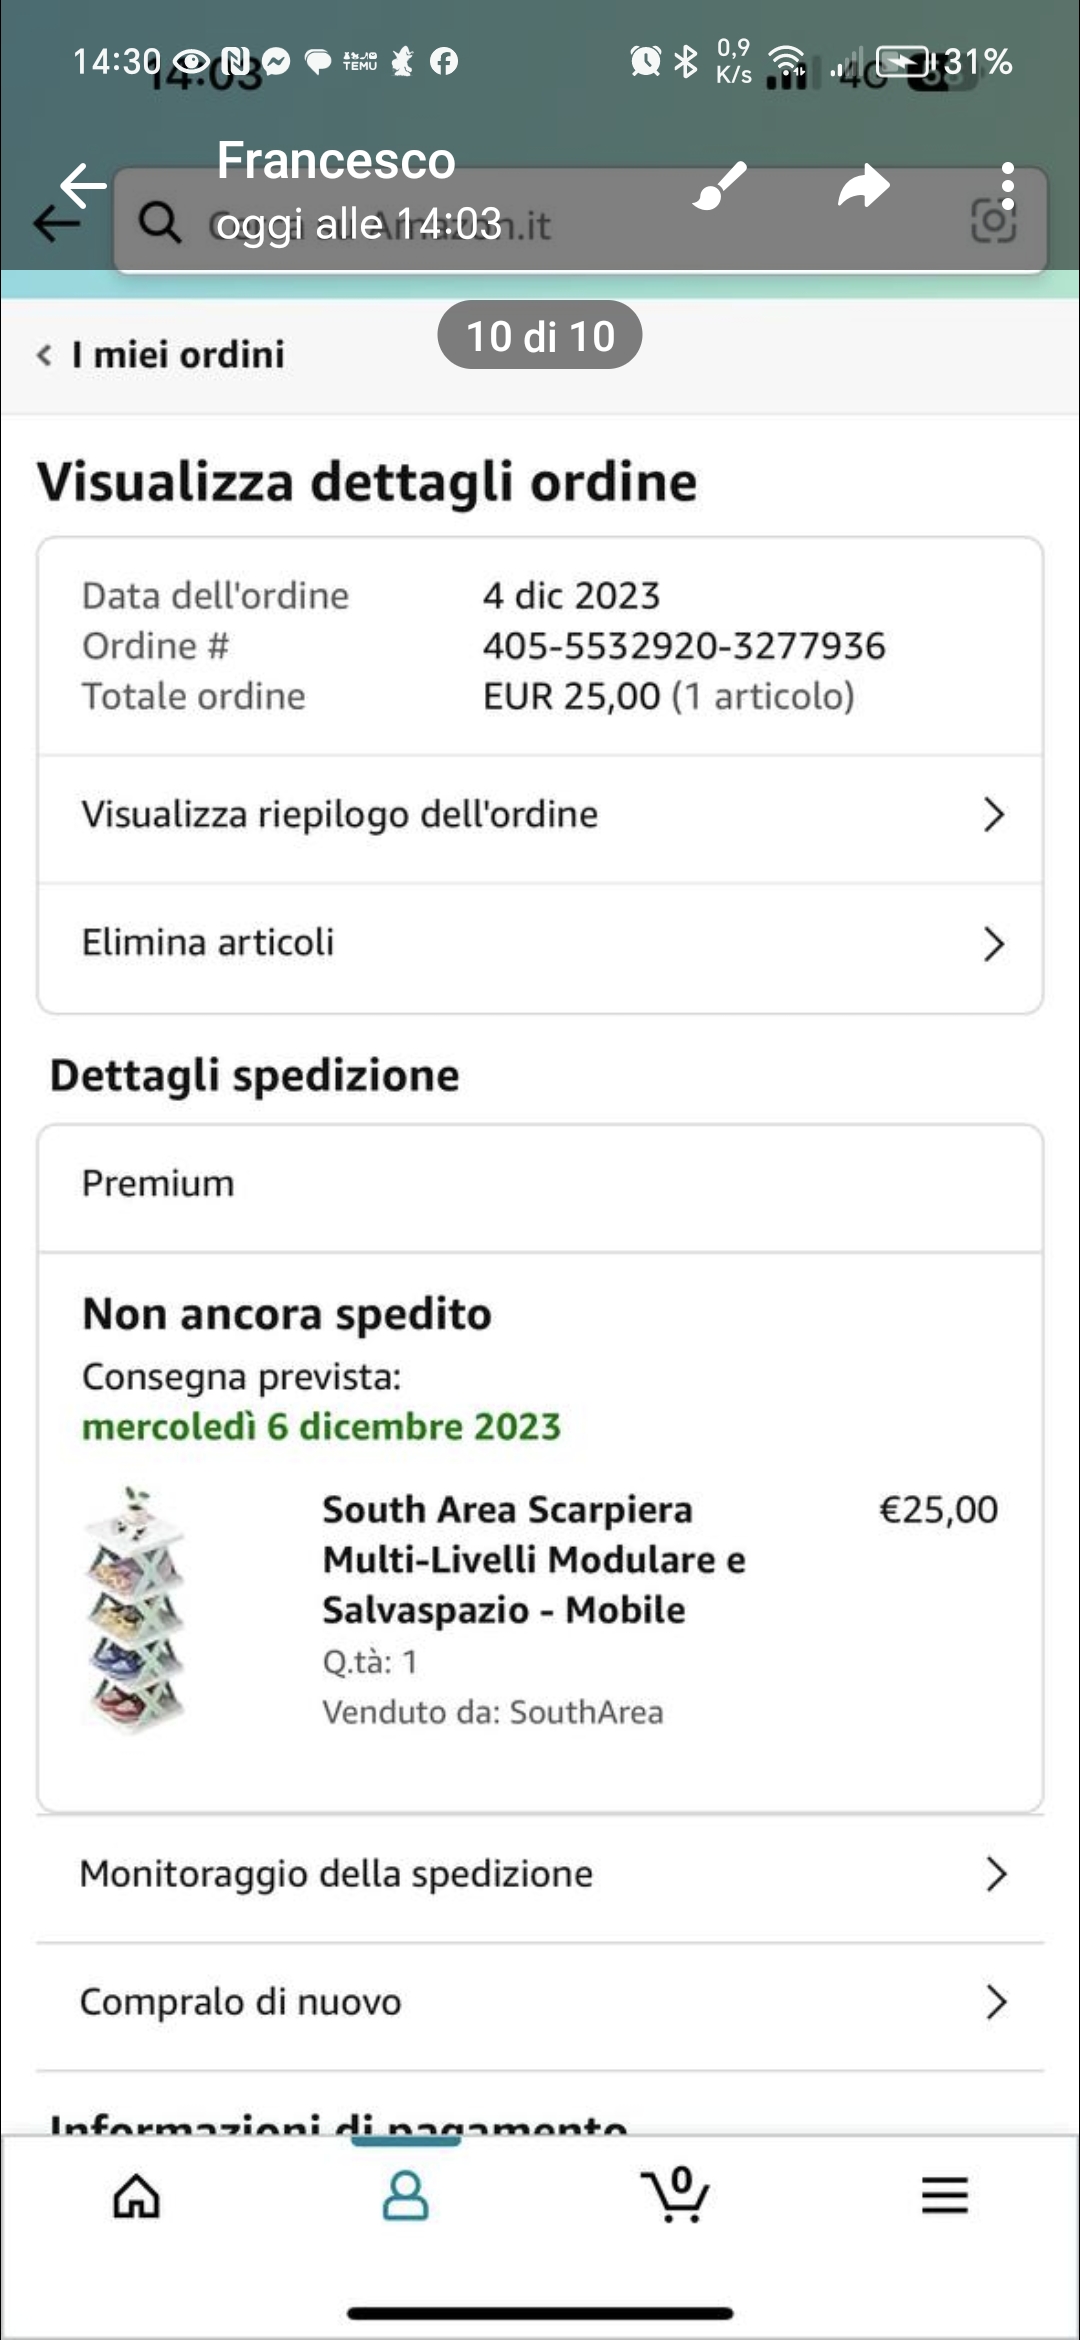Viewport: 1080px width, 2340px height.
Task: Open Elimina articoli row
Action: pos(540,943)
